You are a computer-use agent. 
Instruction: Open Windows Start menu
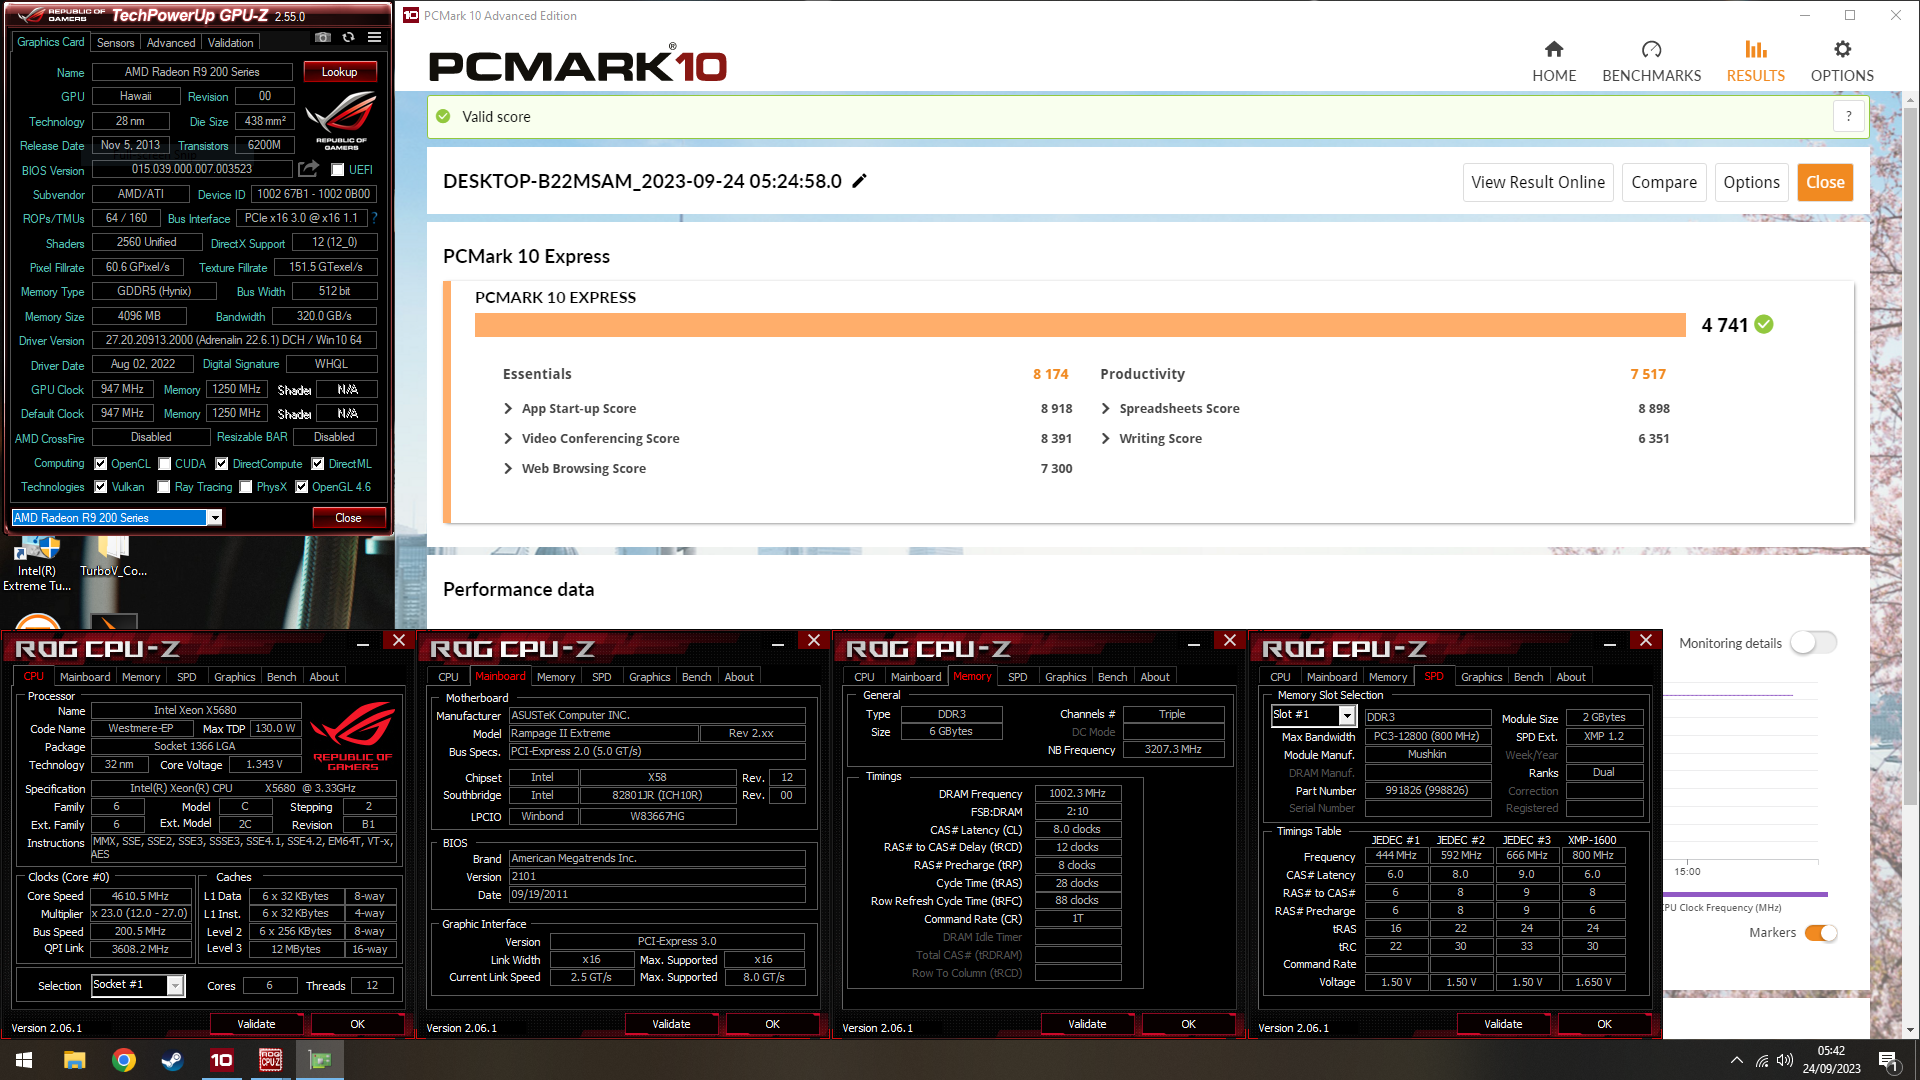click(24, 1060)
